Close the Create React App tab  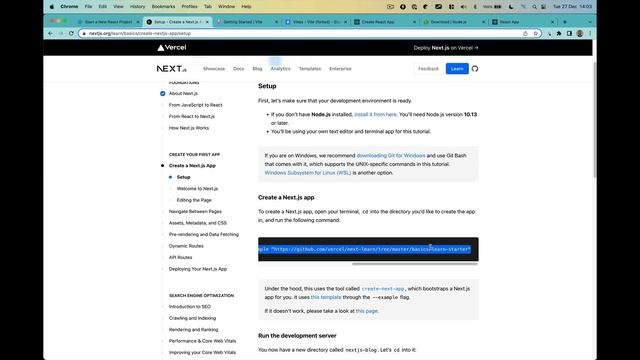tap(414, 22)
